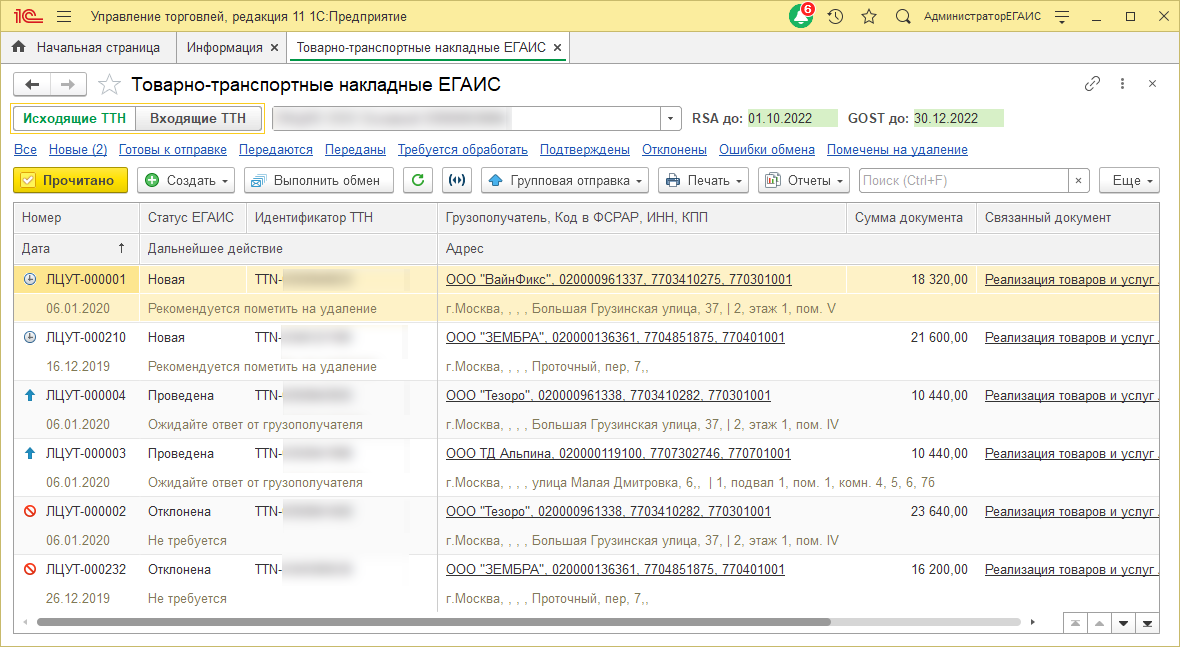Expand the Создать dropdown

click(186, 181)
